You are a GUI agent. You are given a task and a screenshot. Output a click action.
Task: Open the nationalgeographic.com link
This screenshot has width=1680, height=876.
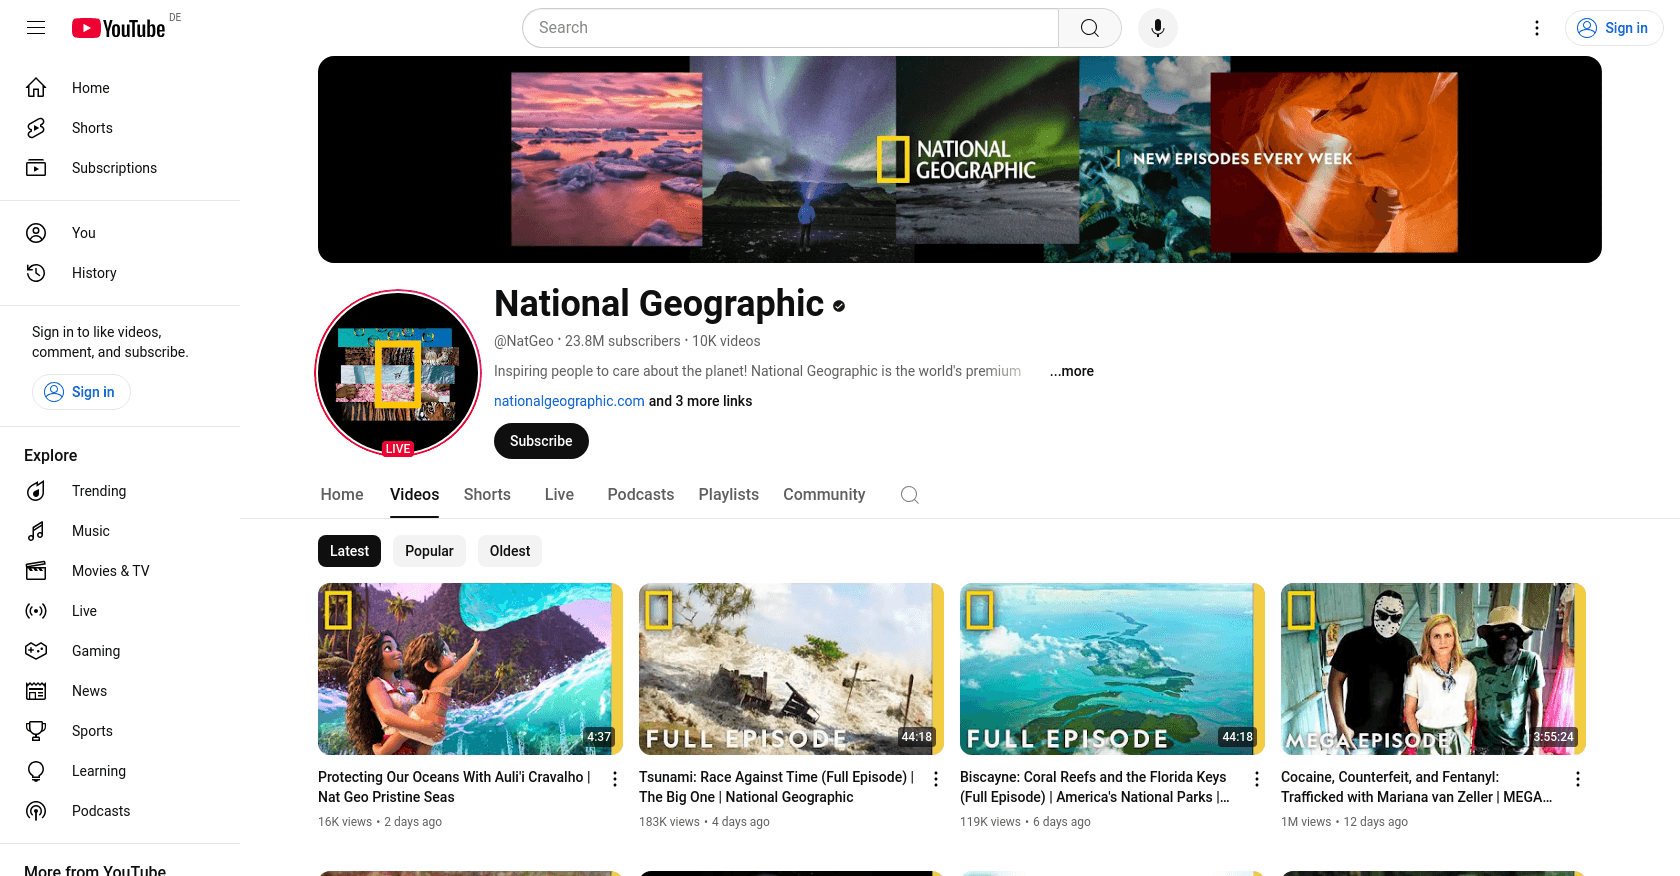(569, 401)
